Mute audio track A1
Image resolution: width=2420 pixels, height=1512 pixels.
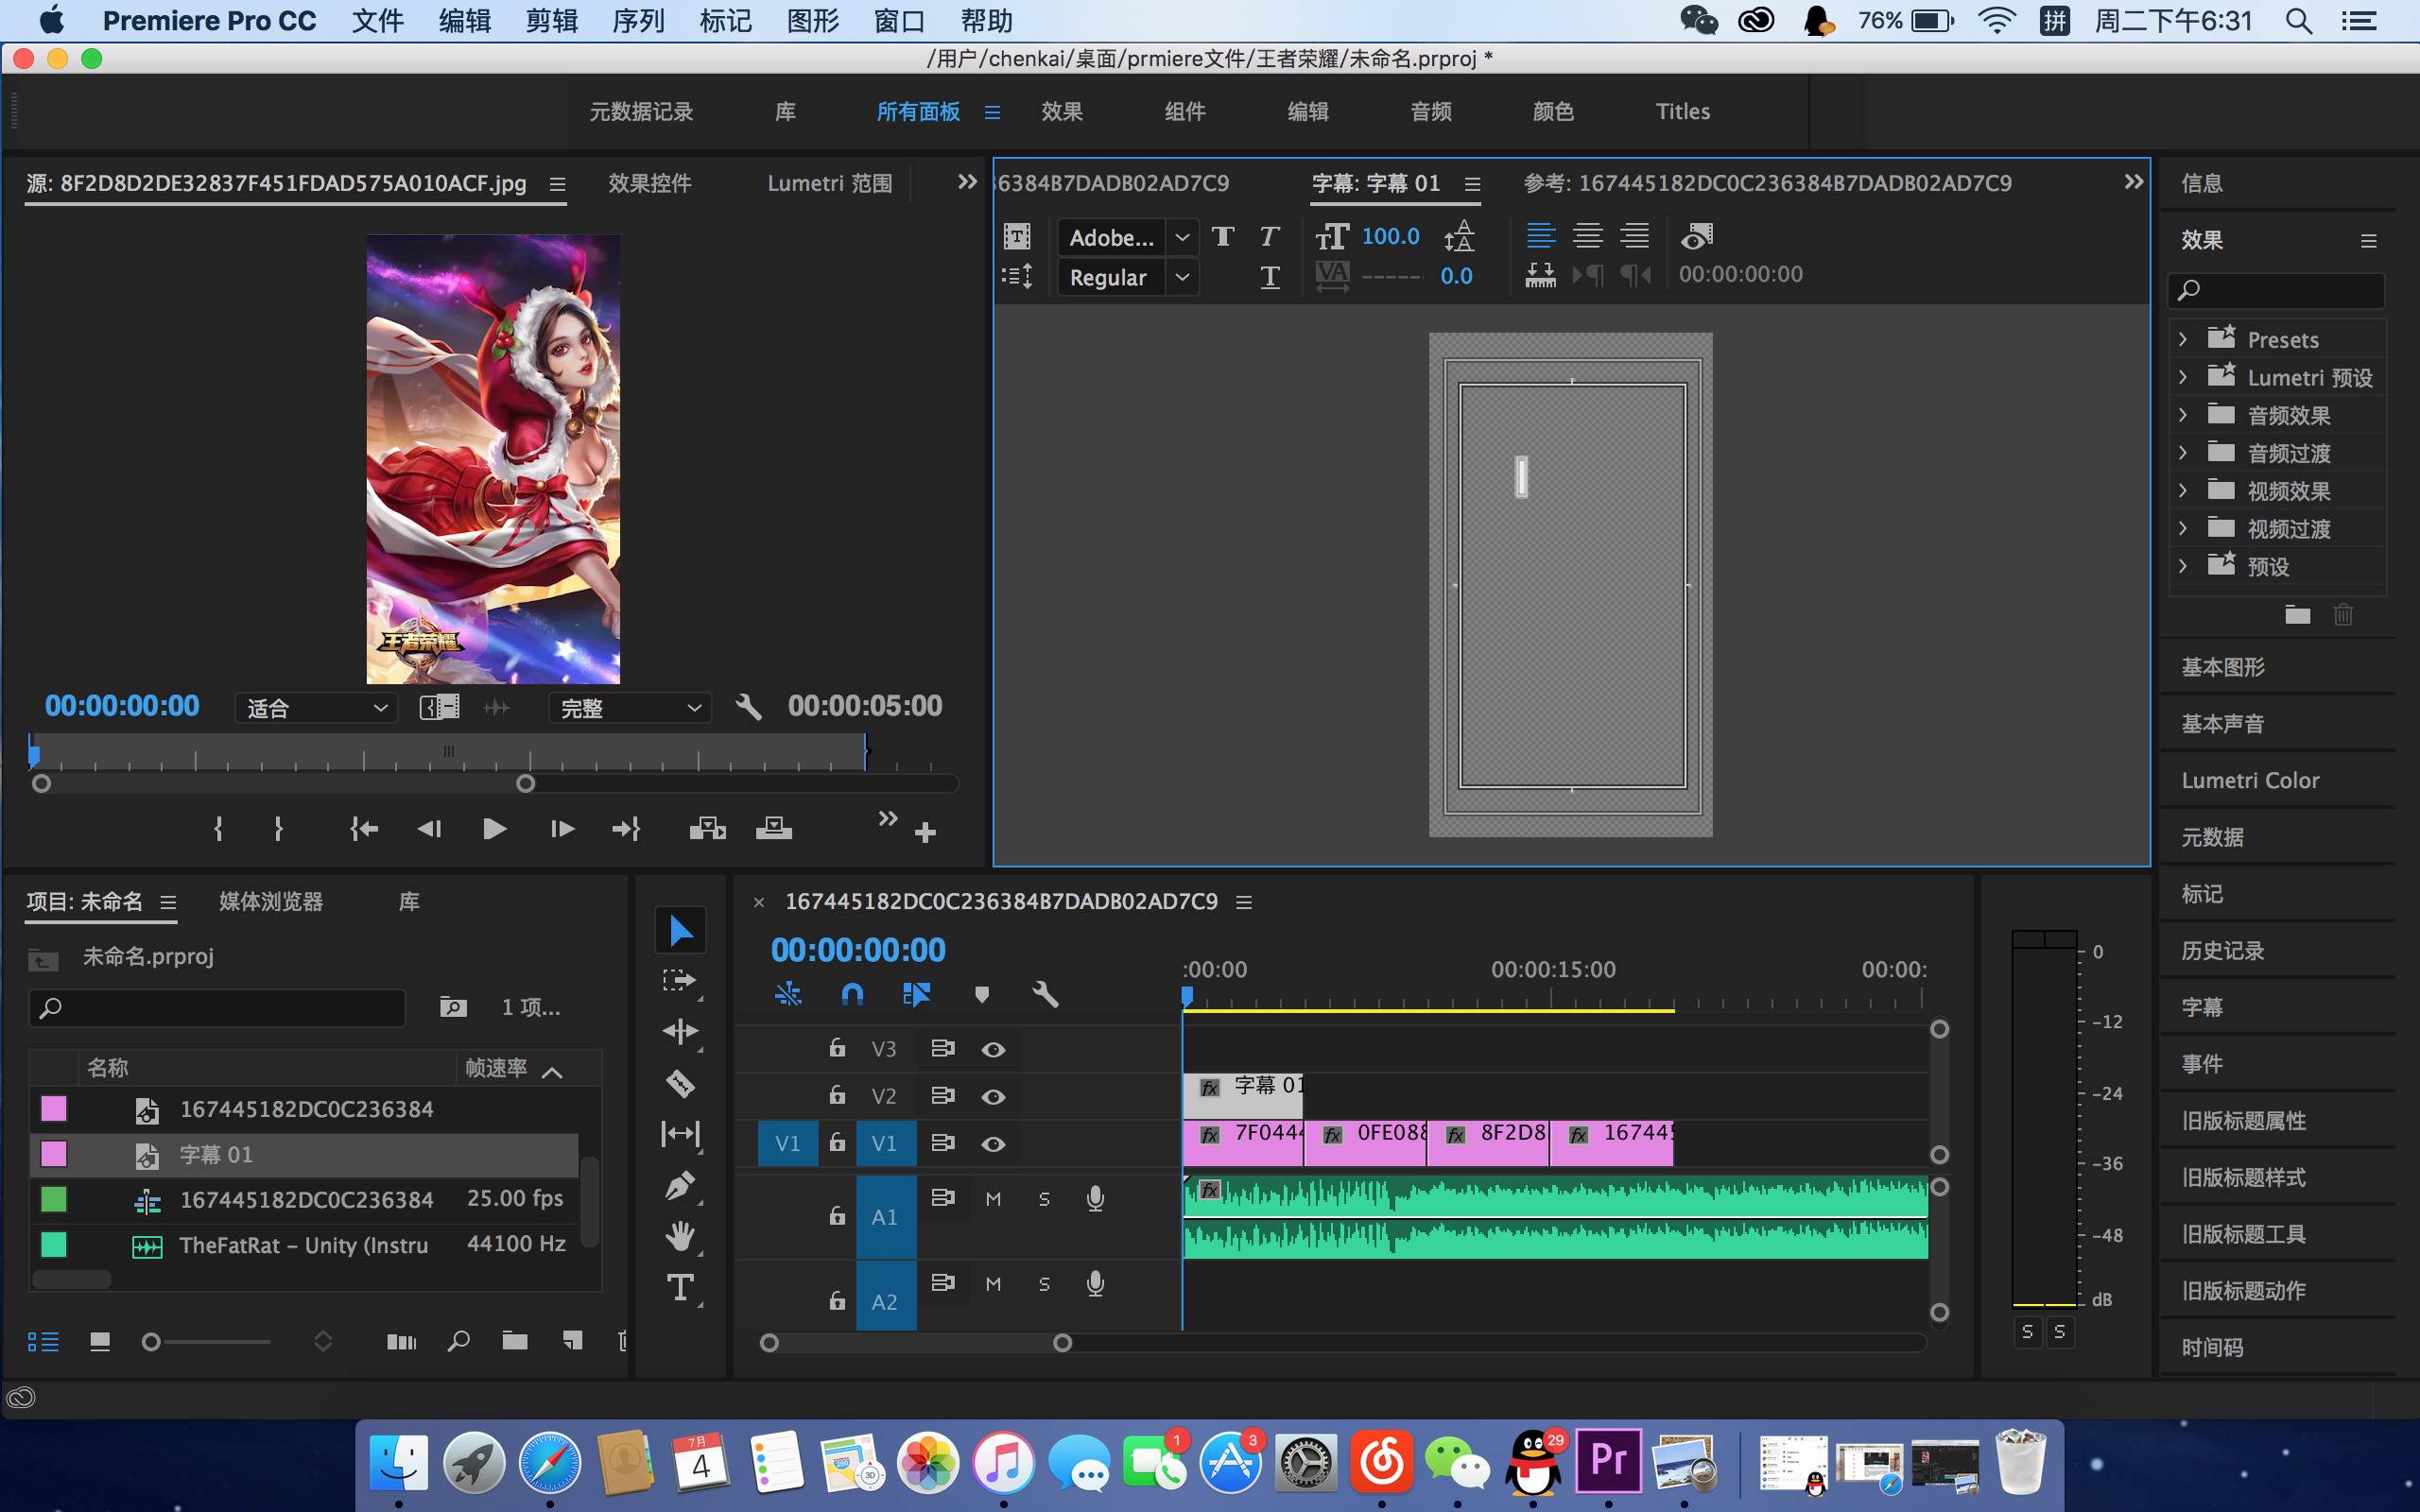pos(993,1198)
